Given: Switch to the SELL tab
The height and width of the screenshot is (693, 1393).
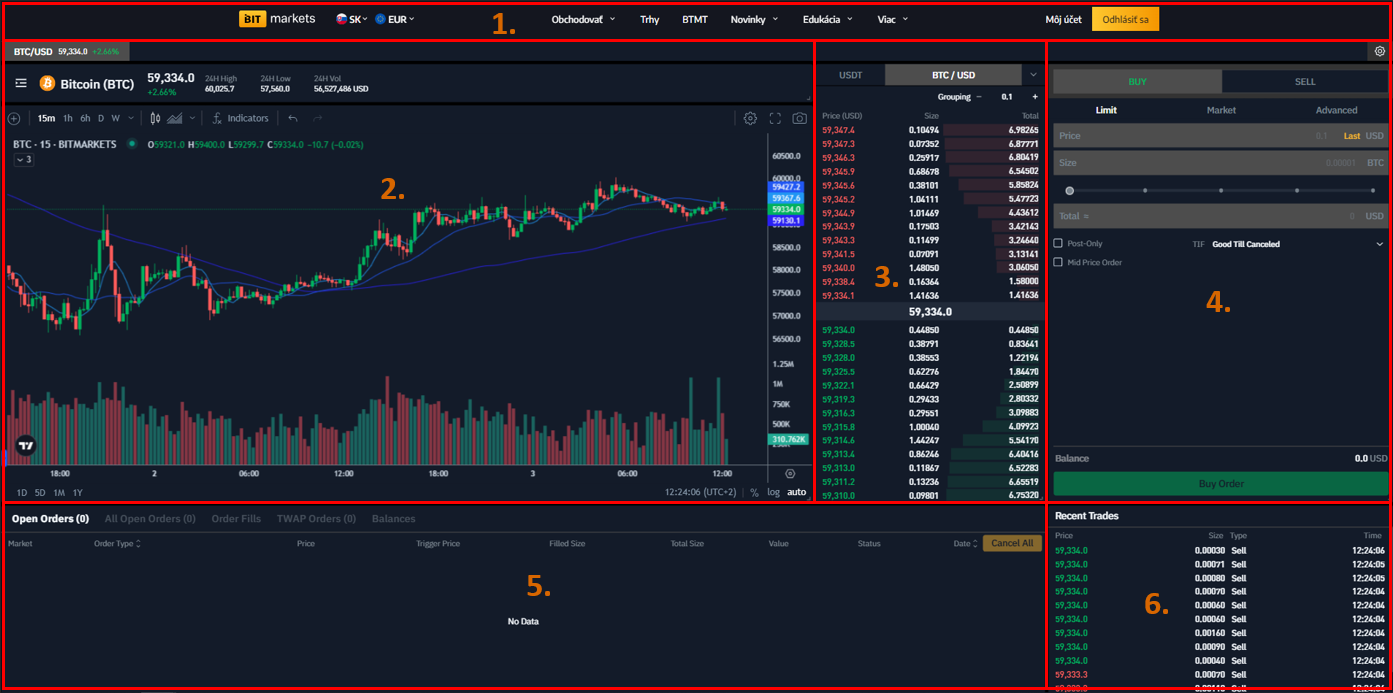Looking at the screenshot, I should click(x=1305, y=82).
